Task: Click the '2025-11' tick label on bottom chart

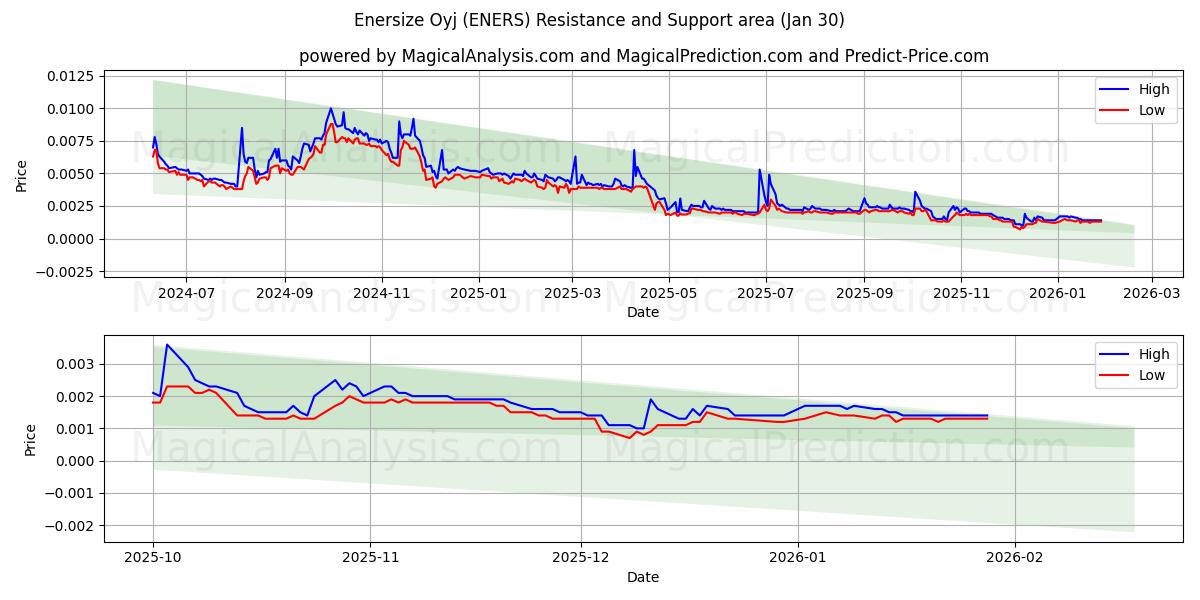Action: (370, 559)
